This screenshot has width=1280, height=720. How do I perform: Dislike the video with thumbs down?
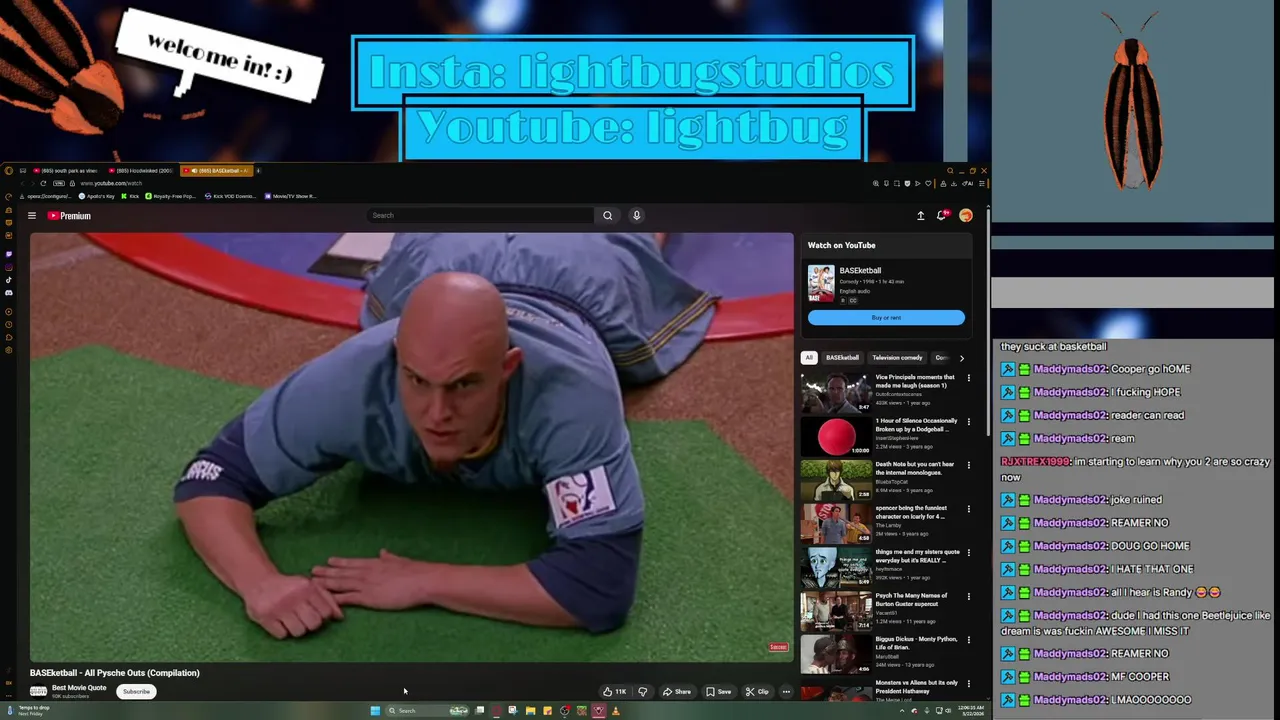(x=643, y=691)
